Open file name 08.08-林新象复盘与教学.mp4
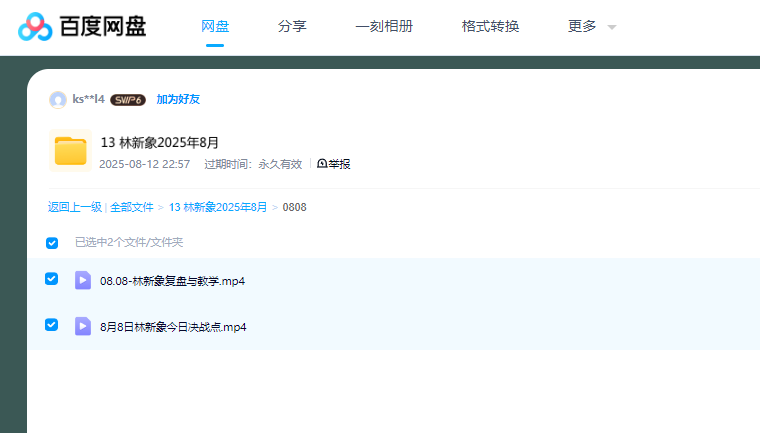The height and width of the screenshot is (433, 760). pyautogui.click(x=172, y=281)
